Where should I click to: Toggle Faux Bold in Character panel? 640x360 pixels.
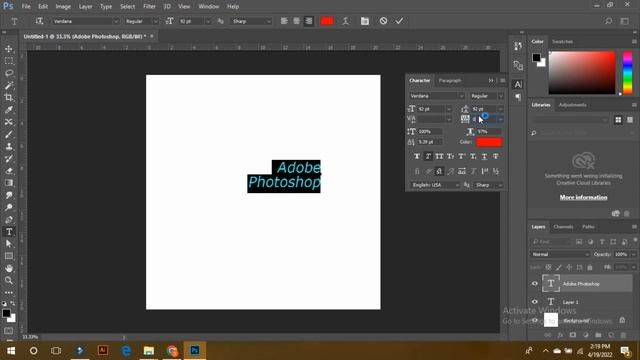pyautogui.click(x=417, y=156)
